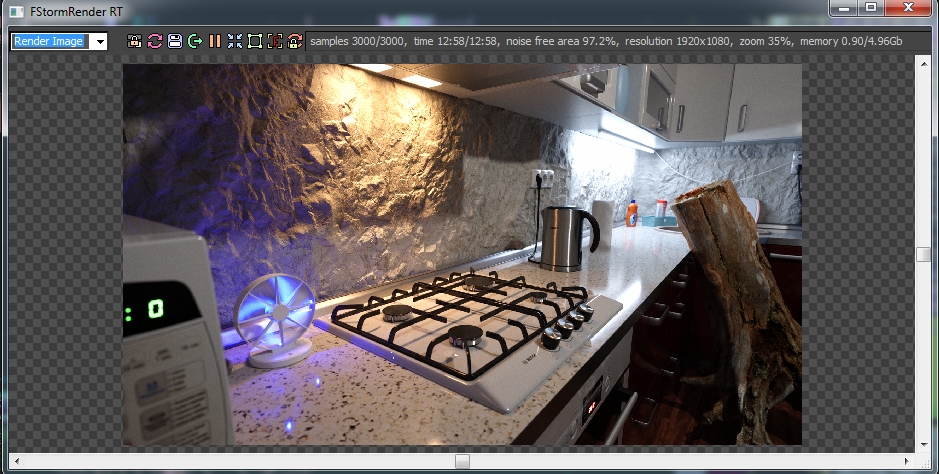Close the FStormRender RT window

[908, 8]
